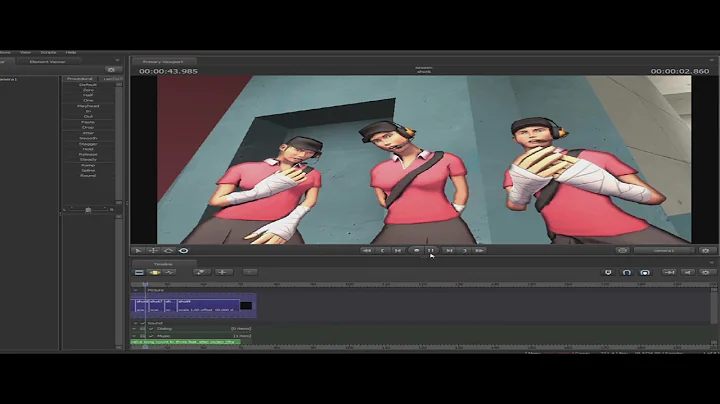The image size is (720, 404).
Task: Expand the Music track row
Action: (x=135, y=336)
